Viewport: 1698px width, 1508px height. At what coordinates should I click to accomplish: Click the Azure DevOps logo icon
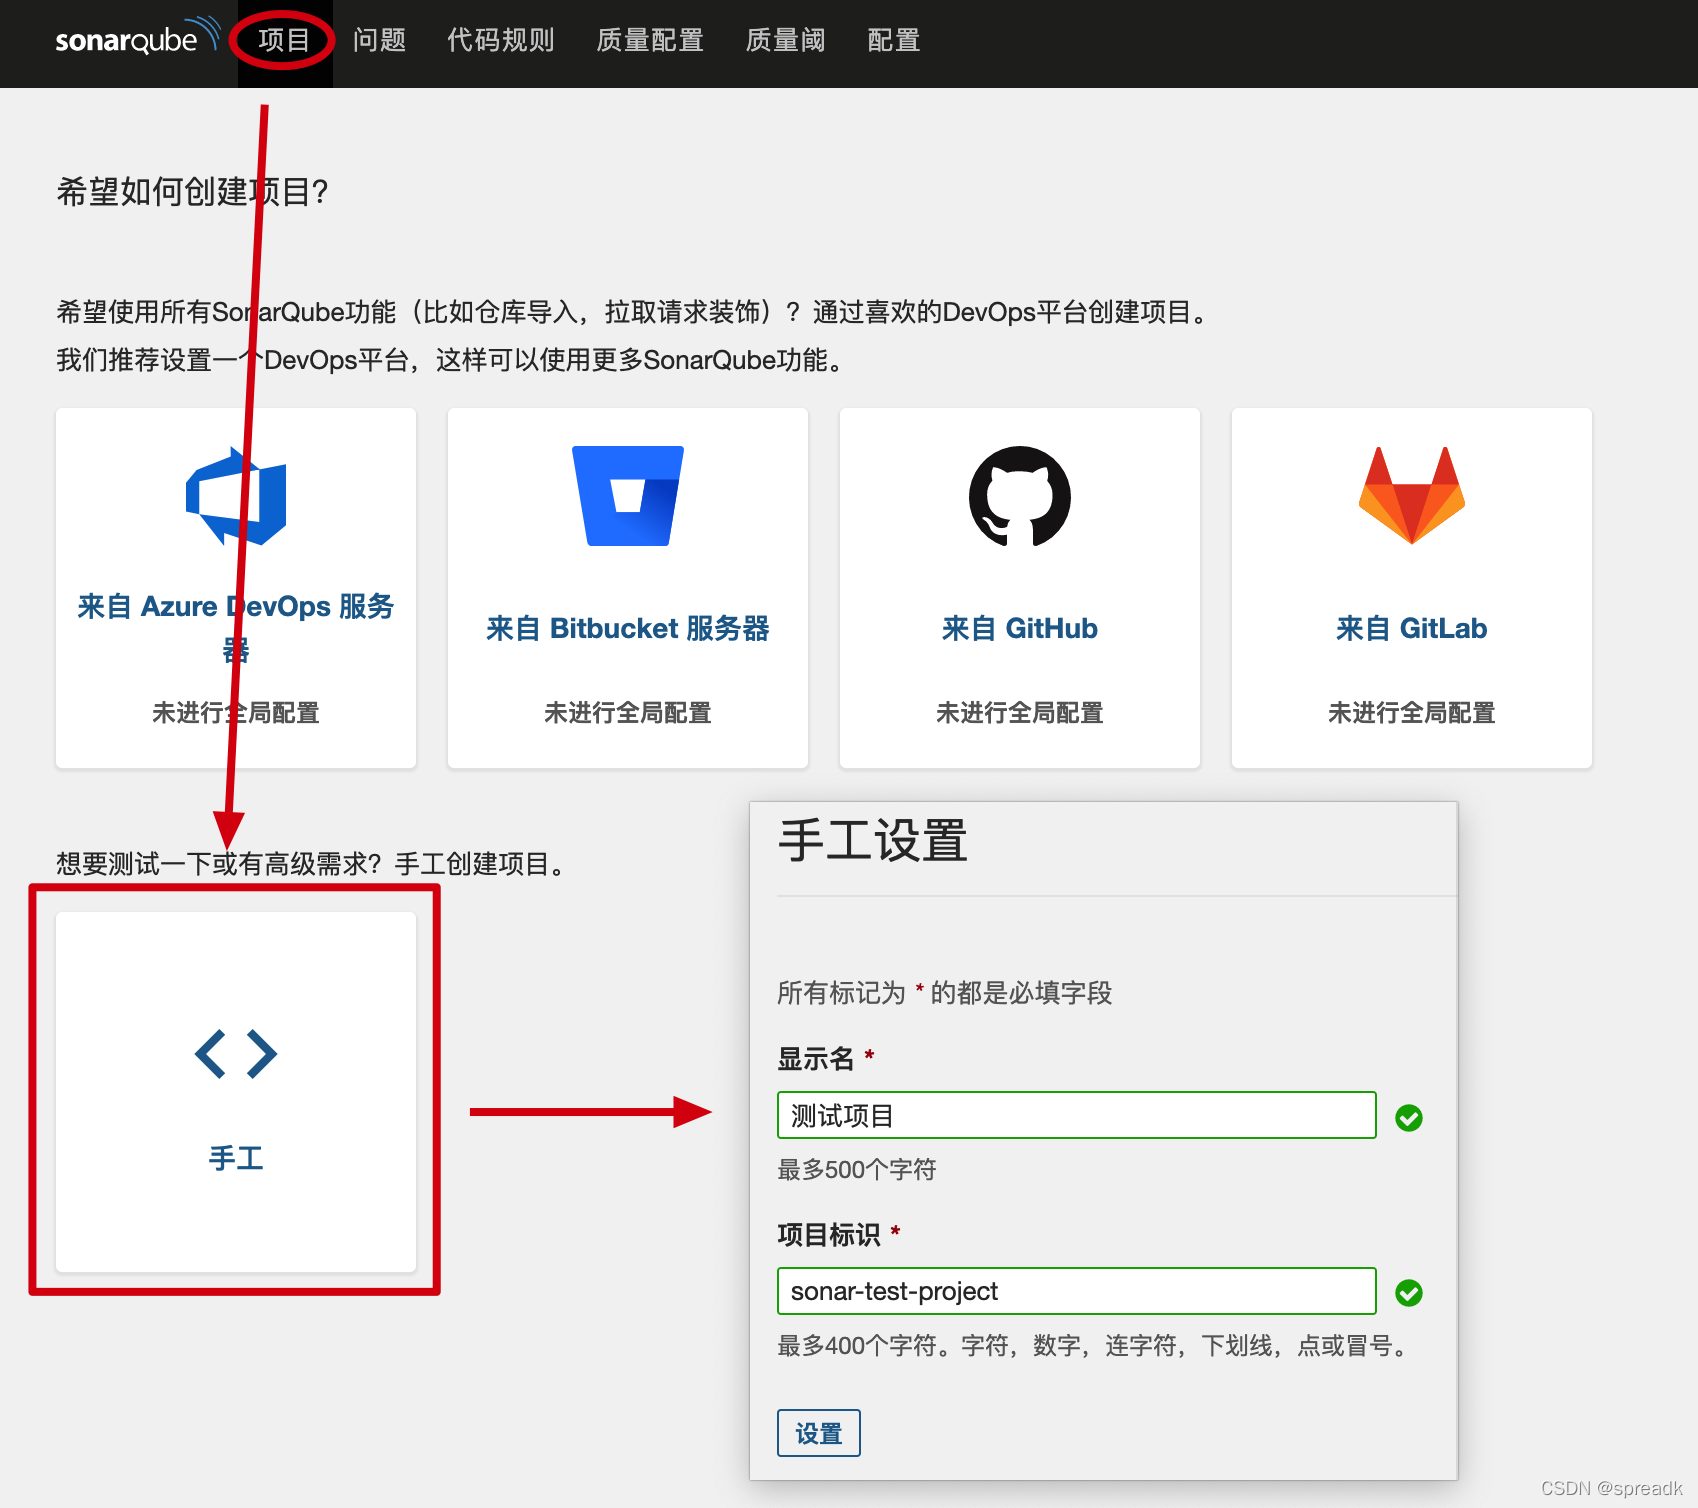pos(236,496)
